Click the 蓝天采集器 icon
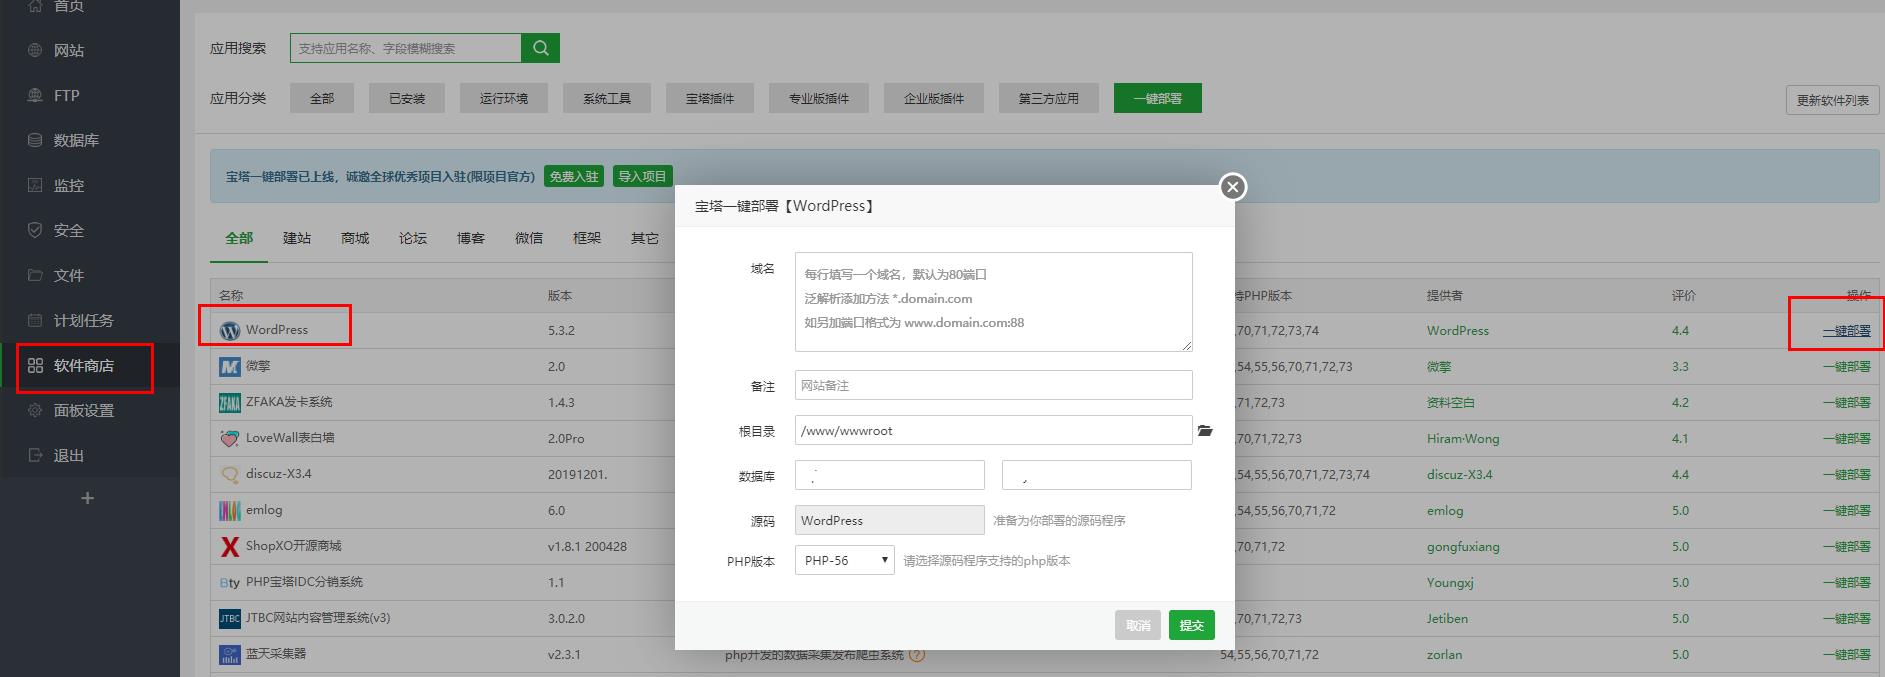The width and height of the screenshot is (1885, 677). click(x=230, y=654)
